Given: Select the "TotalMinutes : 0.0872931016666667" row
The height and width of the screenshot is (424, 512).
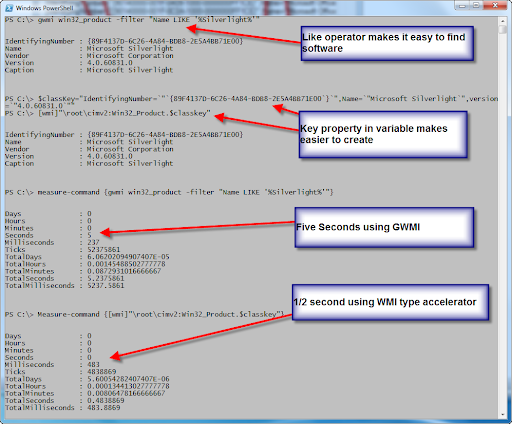Looking at the screenshot, I should (83, 271).
